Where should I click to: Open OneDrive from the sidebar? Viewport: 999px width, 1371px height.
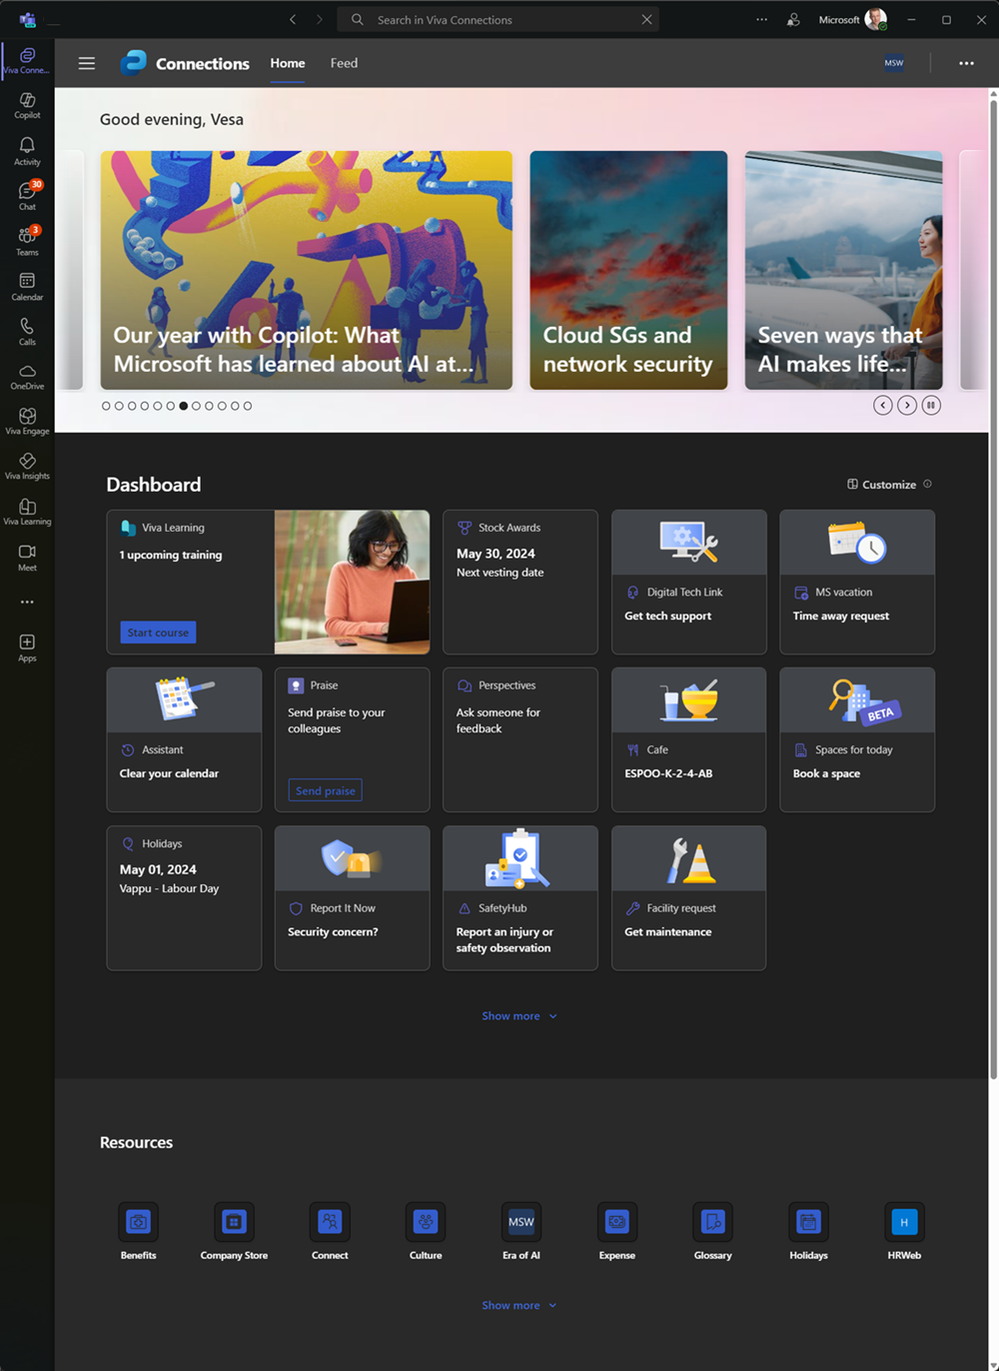(x=27, y=376)
